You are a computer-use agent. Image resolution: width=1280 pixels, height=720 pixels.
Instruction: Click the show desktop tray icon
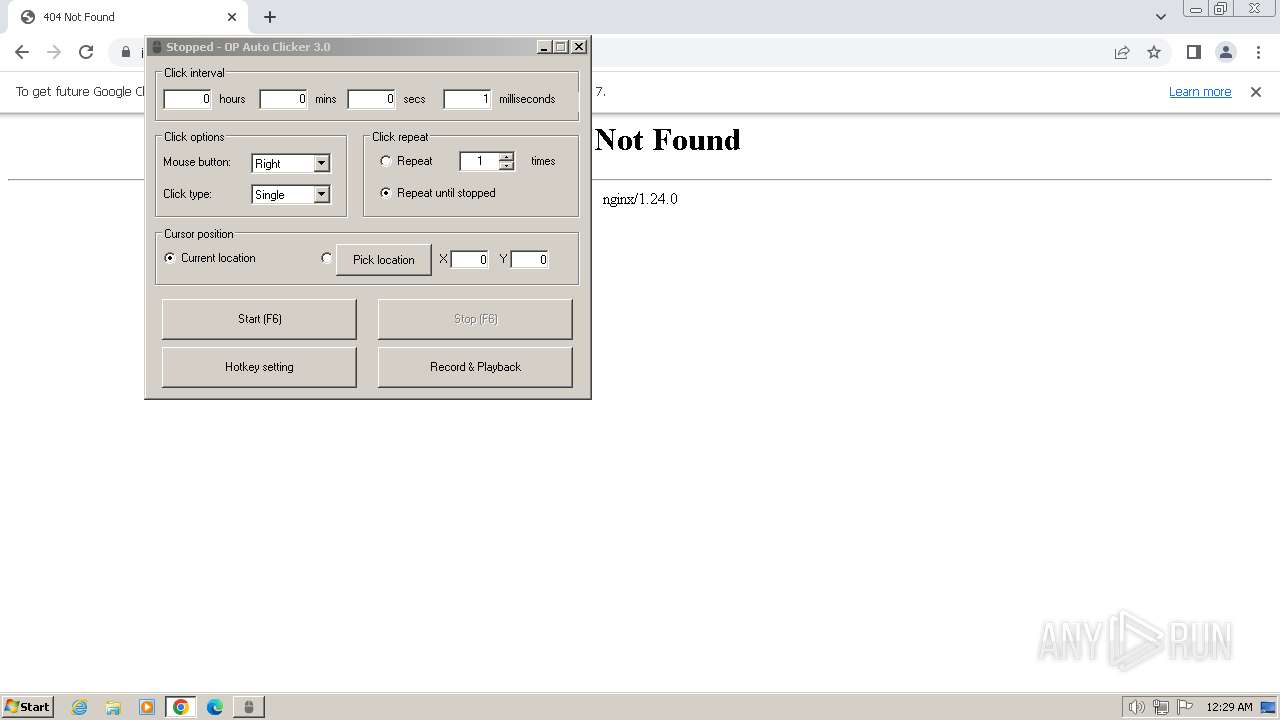pyautogui.click(x=1268, y=707)
